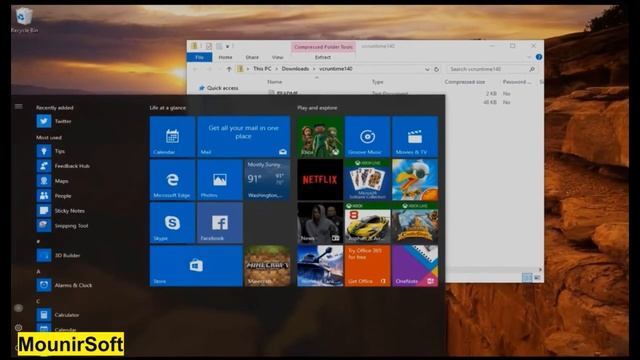
Task: Click This PC in address breadcrumb
Action: 262,69
